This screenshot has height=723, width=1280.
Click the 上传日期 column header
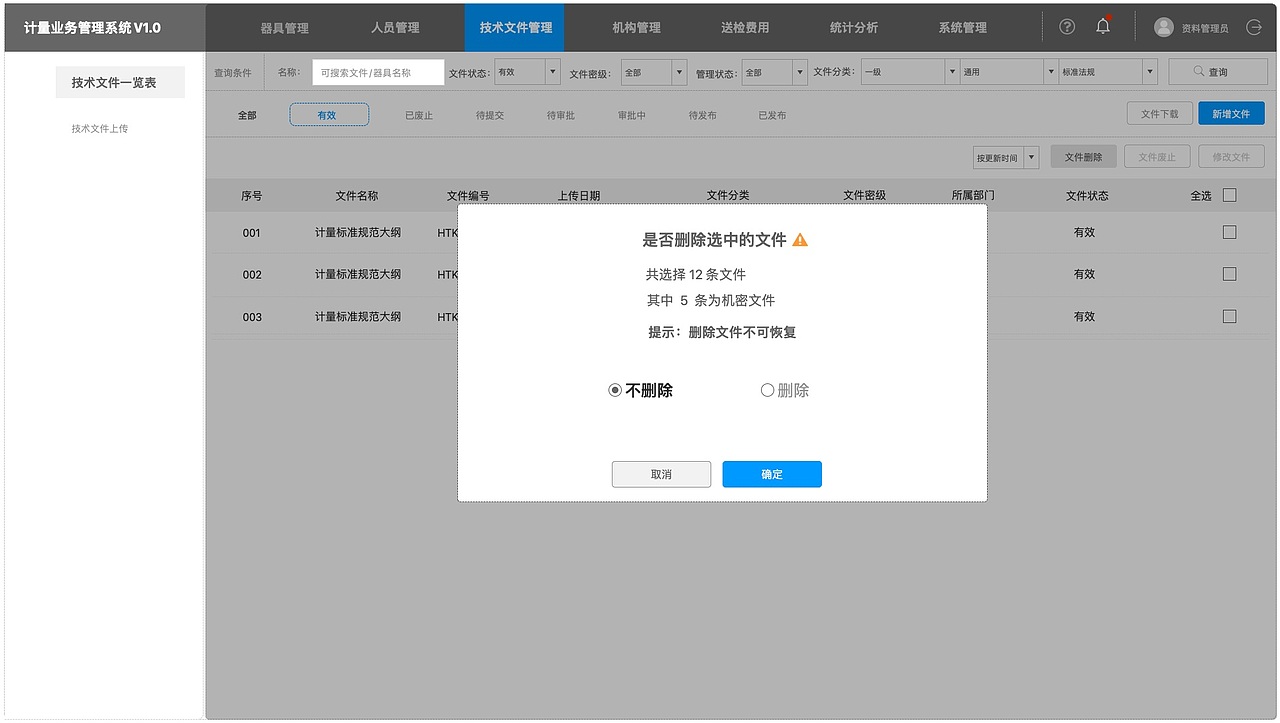tap(579, 196)
